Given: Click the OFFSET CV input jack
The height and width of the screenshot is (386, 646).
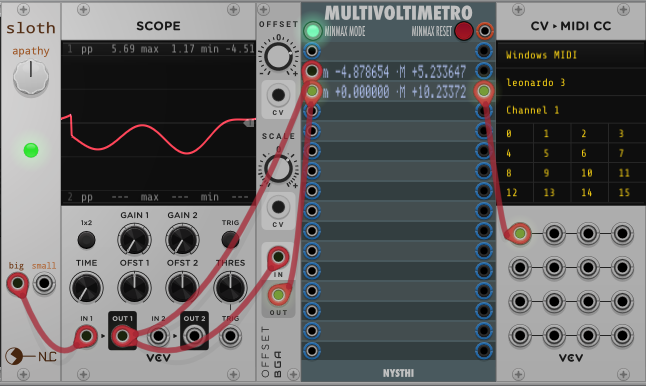Looking at the screenshot, I should pos(278,95).
